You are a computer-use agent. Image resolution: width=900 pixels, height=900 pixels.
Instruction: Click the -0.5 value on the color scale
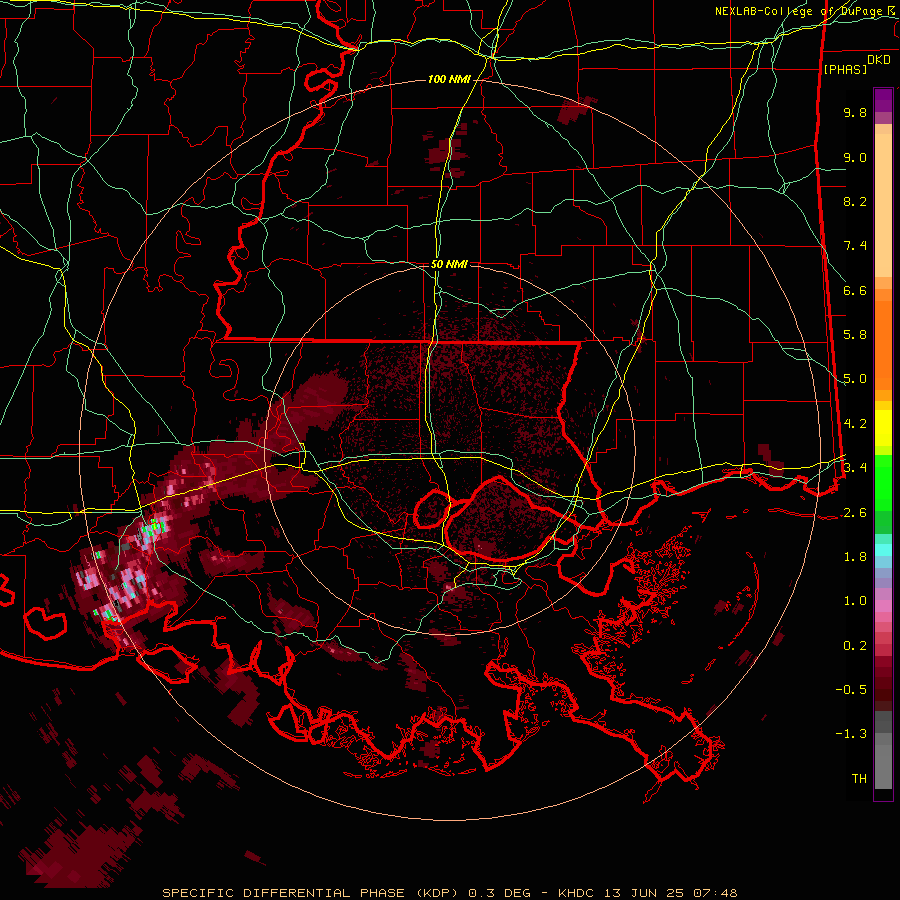pyautogui.click(x=851, y=690)
